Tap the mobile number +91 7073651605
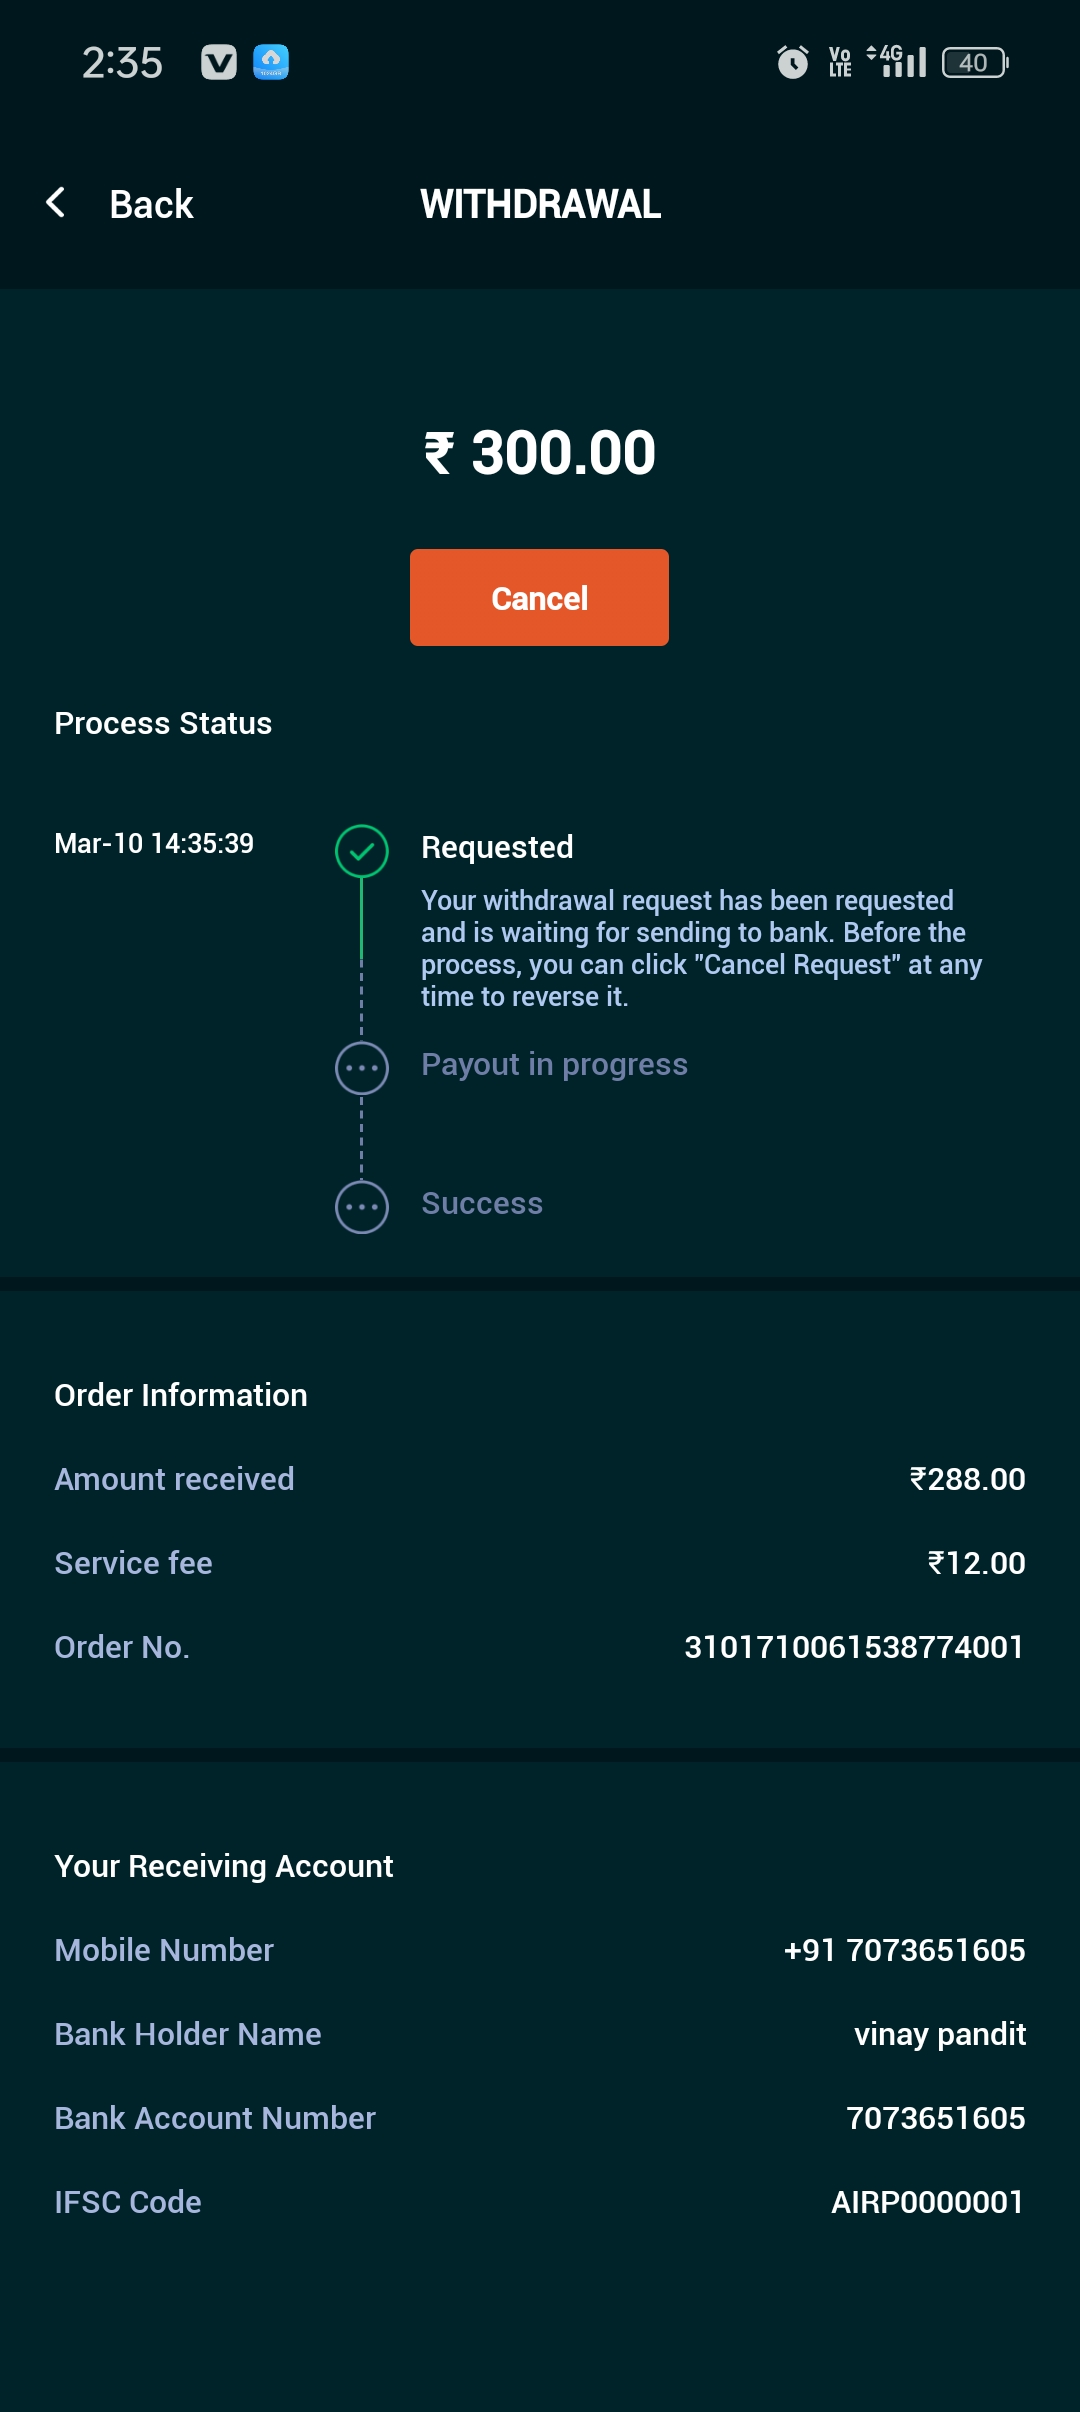Viewport: 1080px width, 2412px height. coord(904,1950)
